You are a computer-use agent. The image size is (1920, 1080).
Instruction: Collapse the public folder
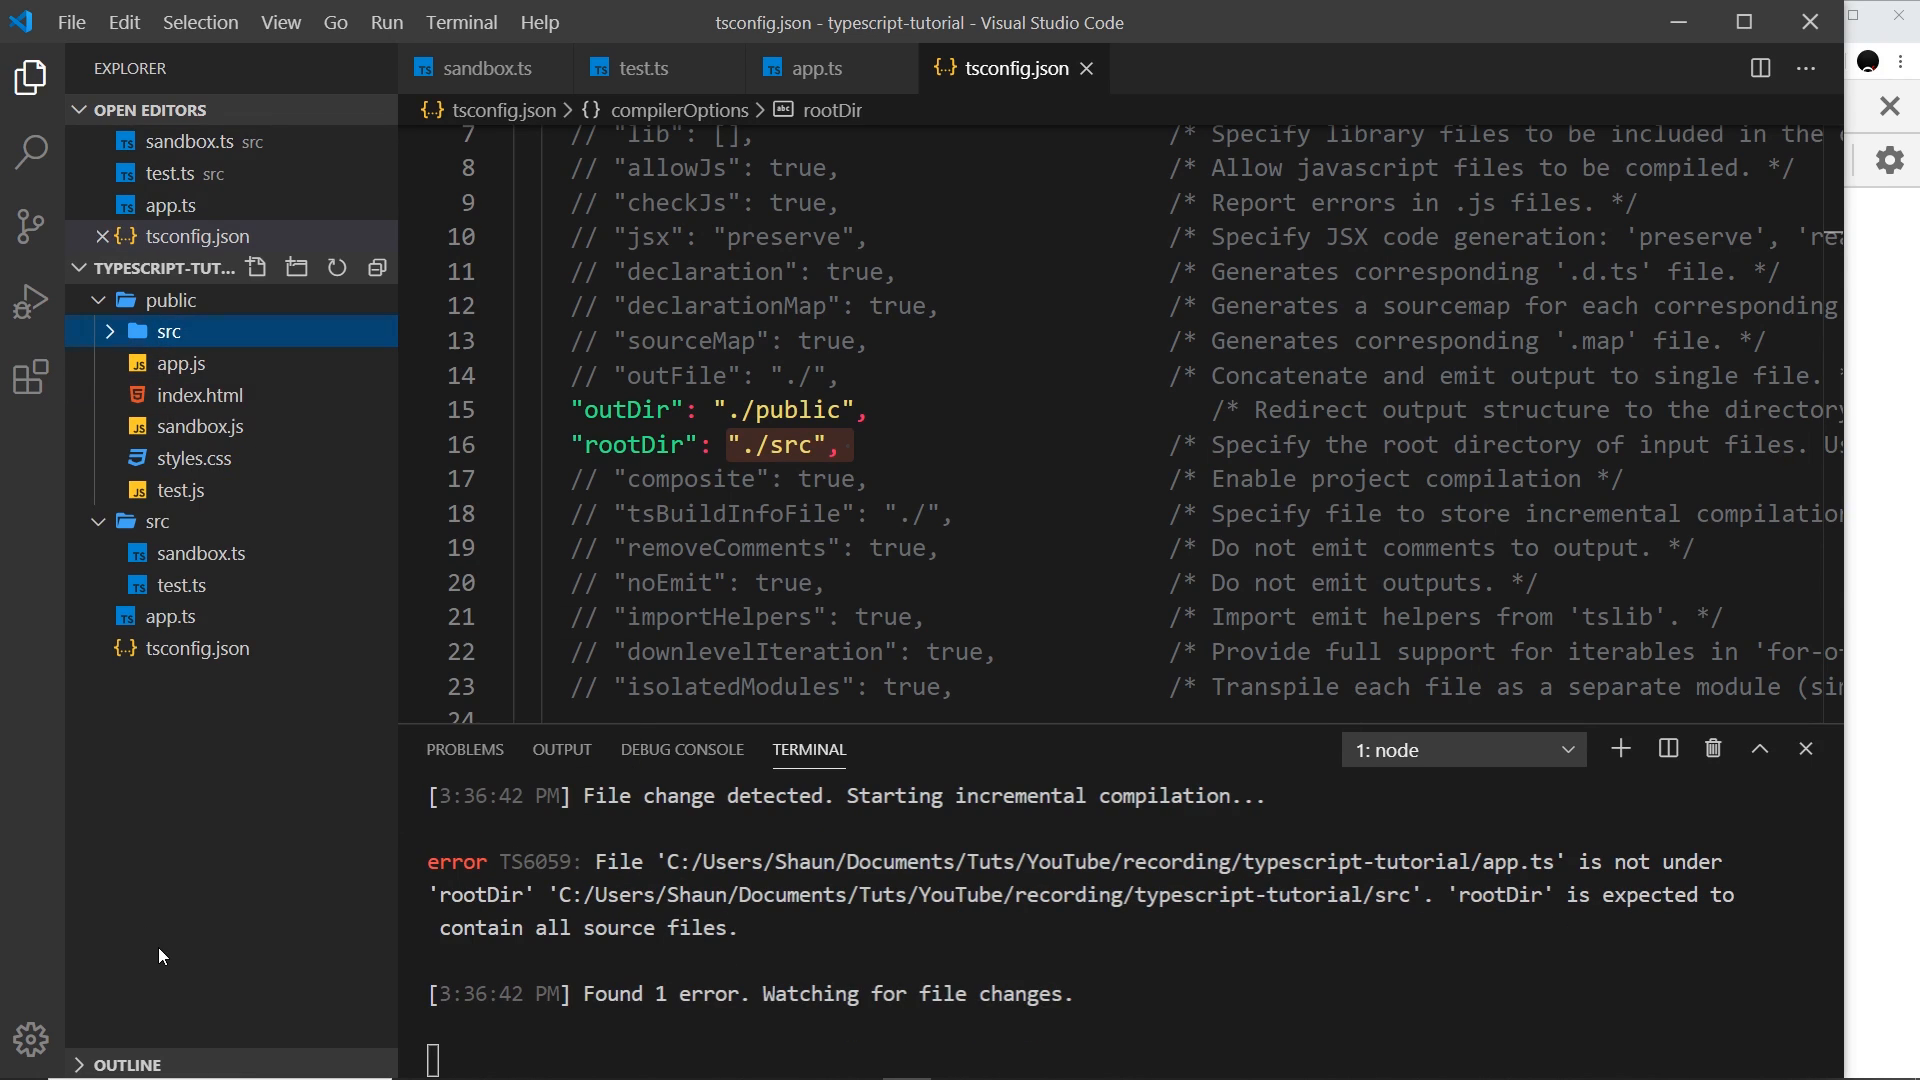[98, 300]
